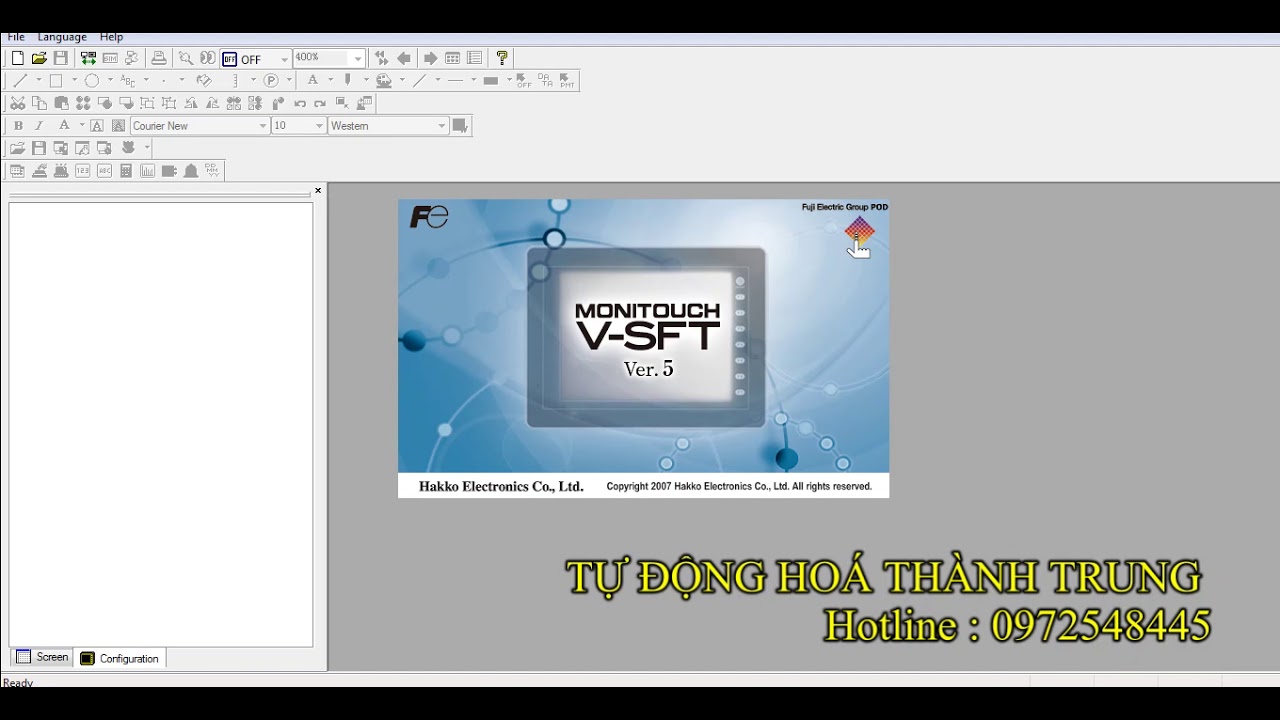1280x720 pixels.
Task: Click the bar graph part icon
Action: click(x=147, y=171)
